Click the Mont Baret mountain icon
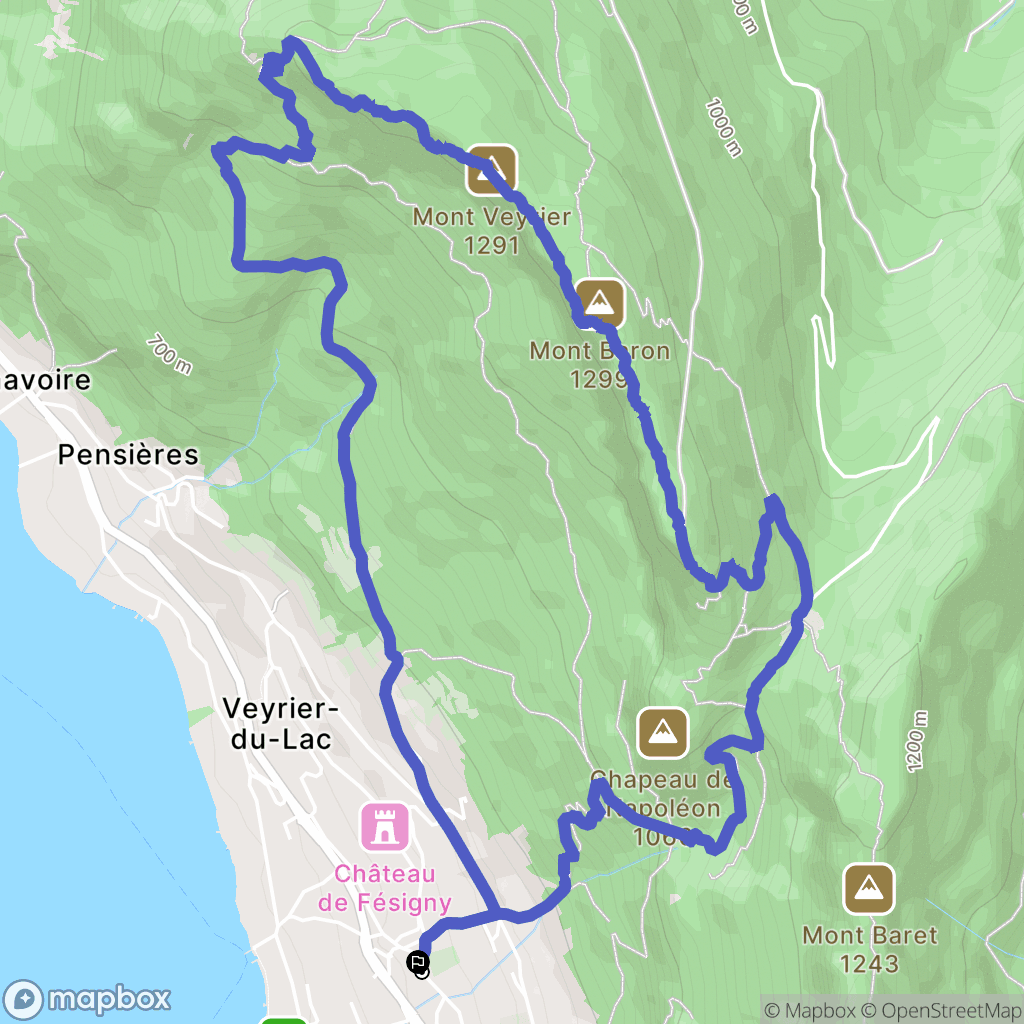This screenshot has width=1024, height=1024. (869, 889)
